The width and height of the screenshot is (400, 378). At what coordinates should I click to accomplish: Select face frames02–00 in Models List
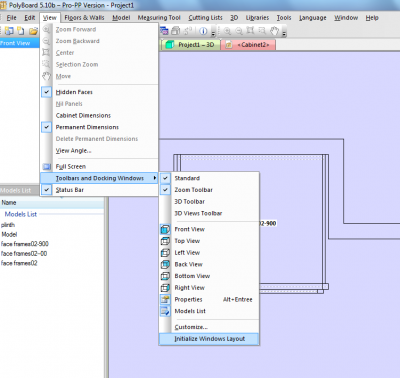tap(24, 254)
